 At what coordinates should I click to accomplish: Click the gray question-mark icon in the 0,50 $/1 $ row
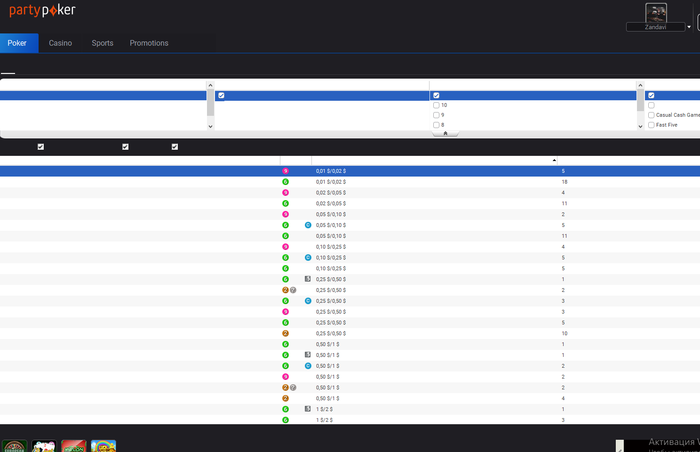tap(293, 388)
